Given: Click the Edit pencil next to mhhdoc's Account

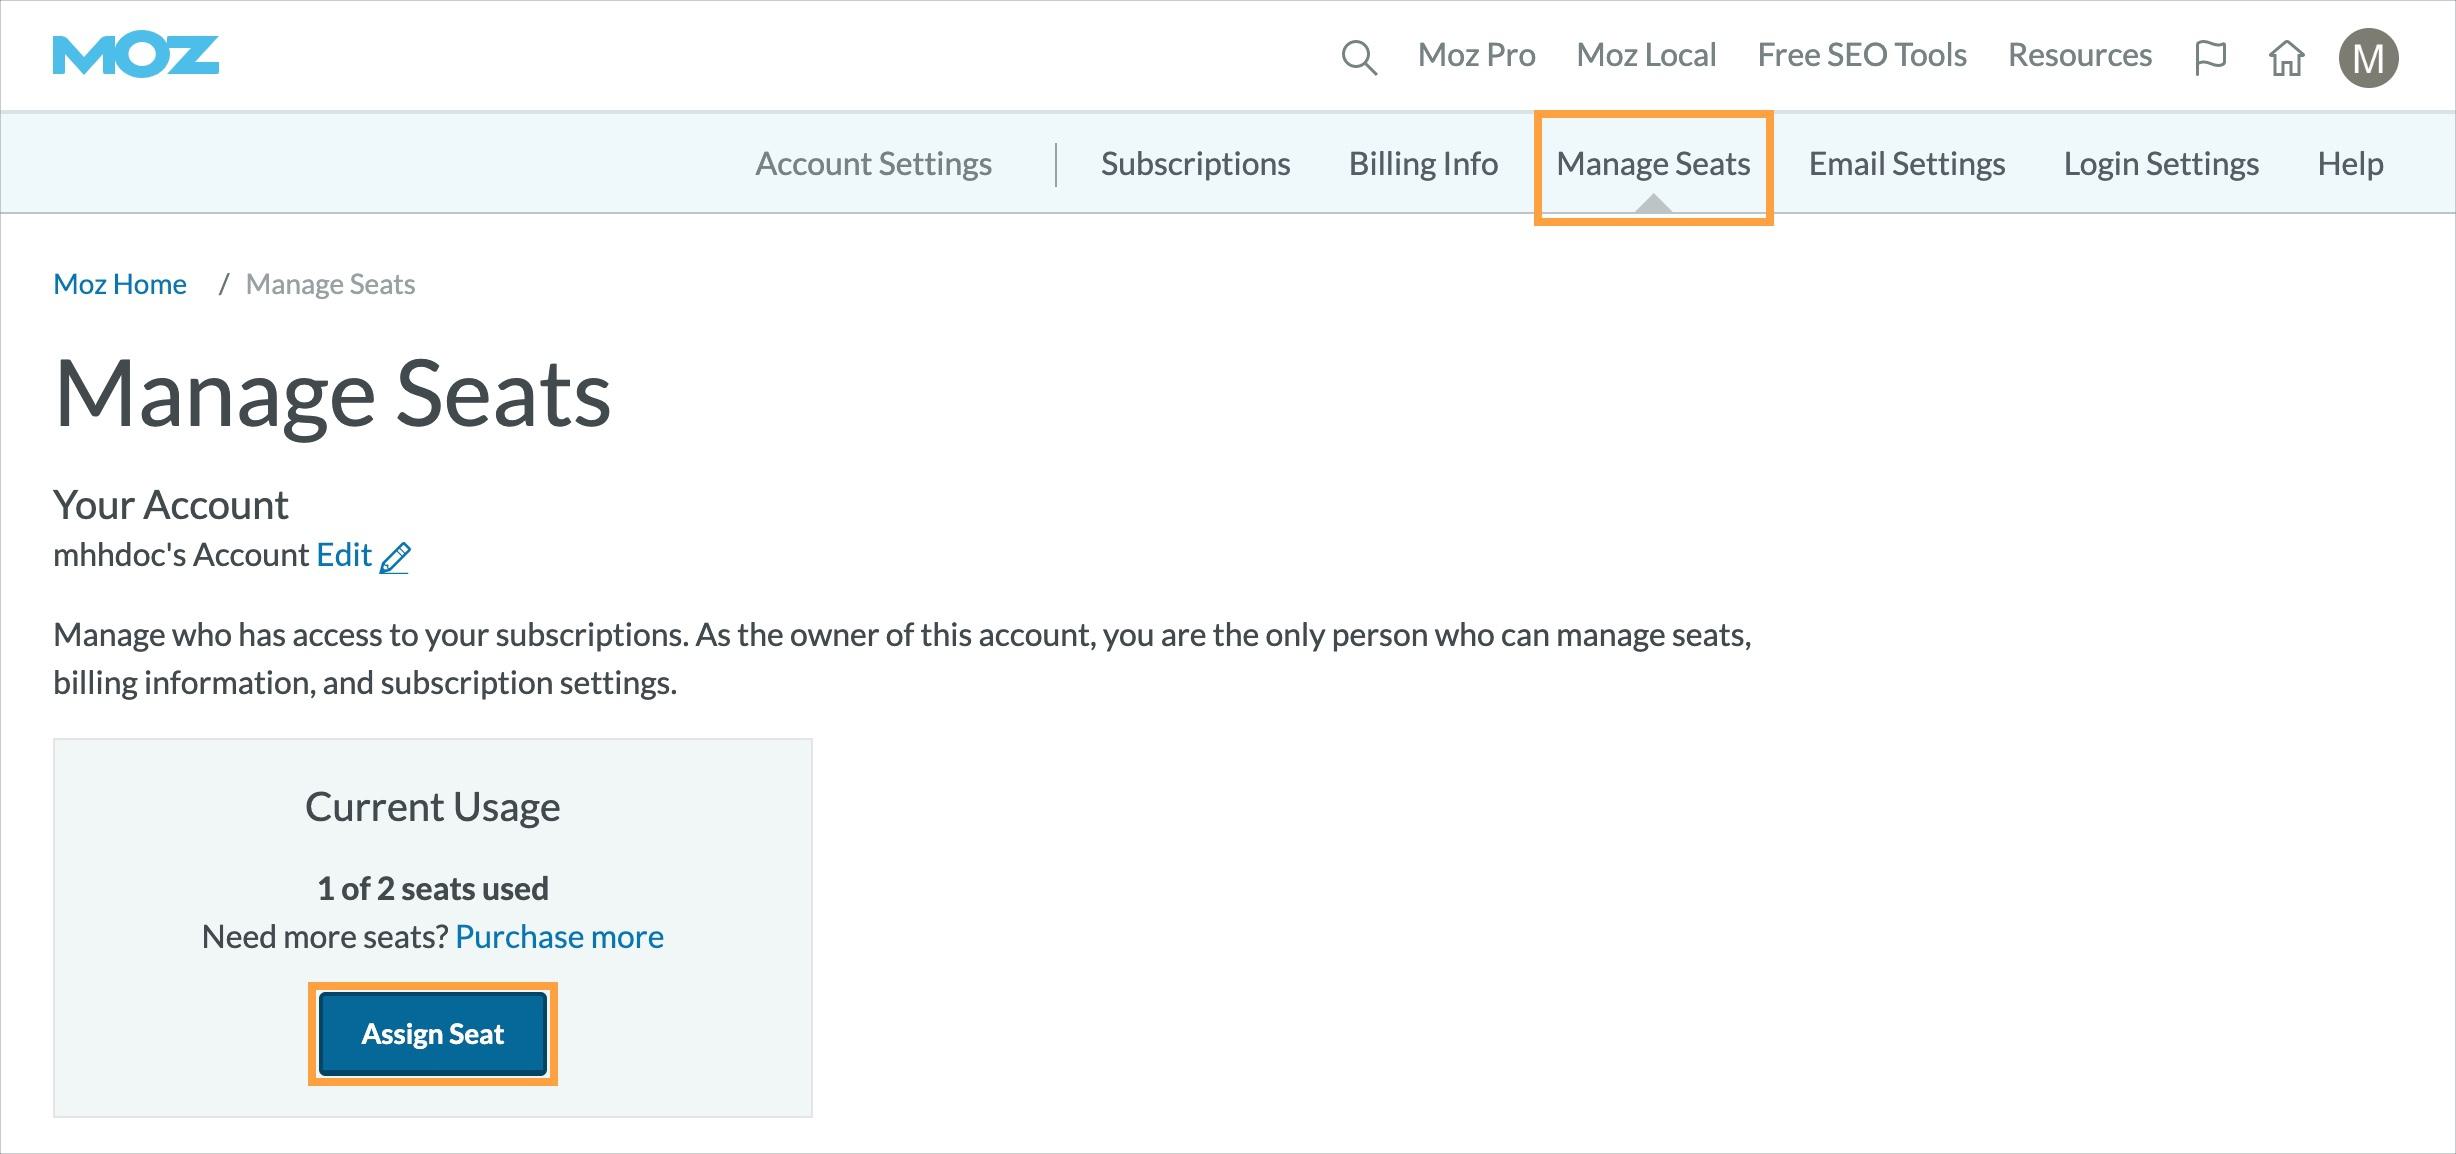Looking at the screenshot, I should point(397,556).
